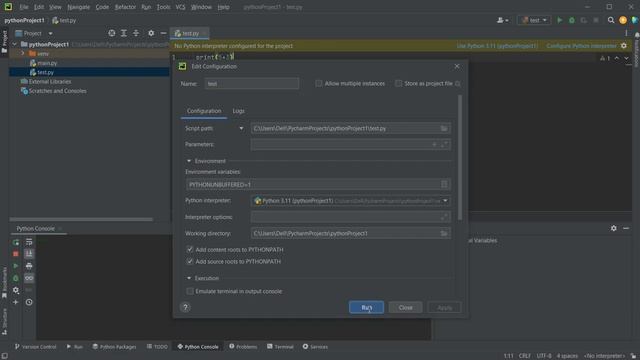Switch to the Logs tab
The width and height of the screenshot is (640, 360).
(x=238, y=111)
